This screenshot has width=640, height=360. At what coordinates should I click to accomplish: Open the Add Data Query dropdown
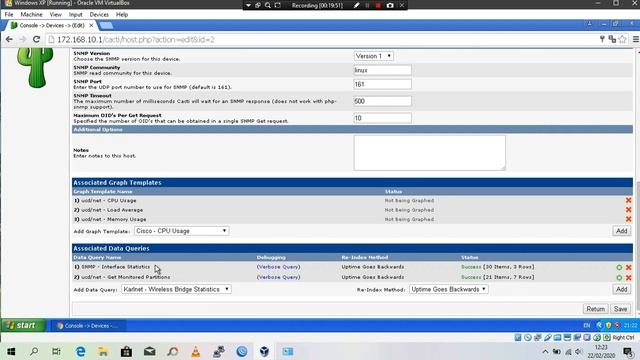(176, 289)
